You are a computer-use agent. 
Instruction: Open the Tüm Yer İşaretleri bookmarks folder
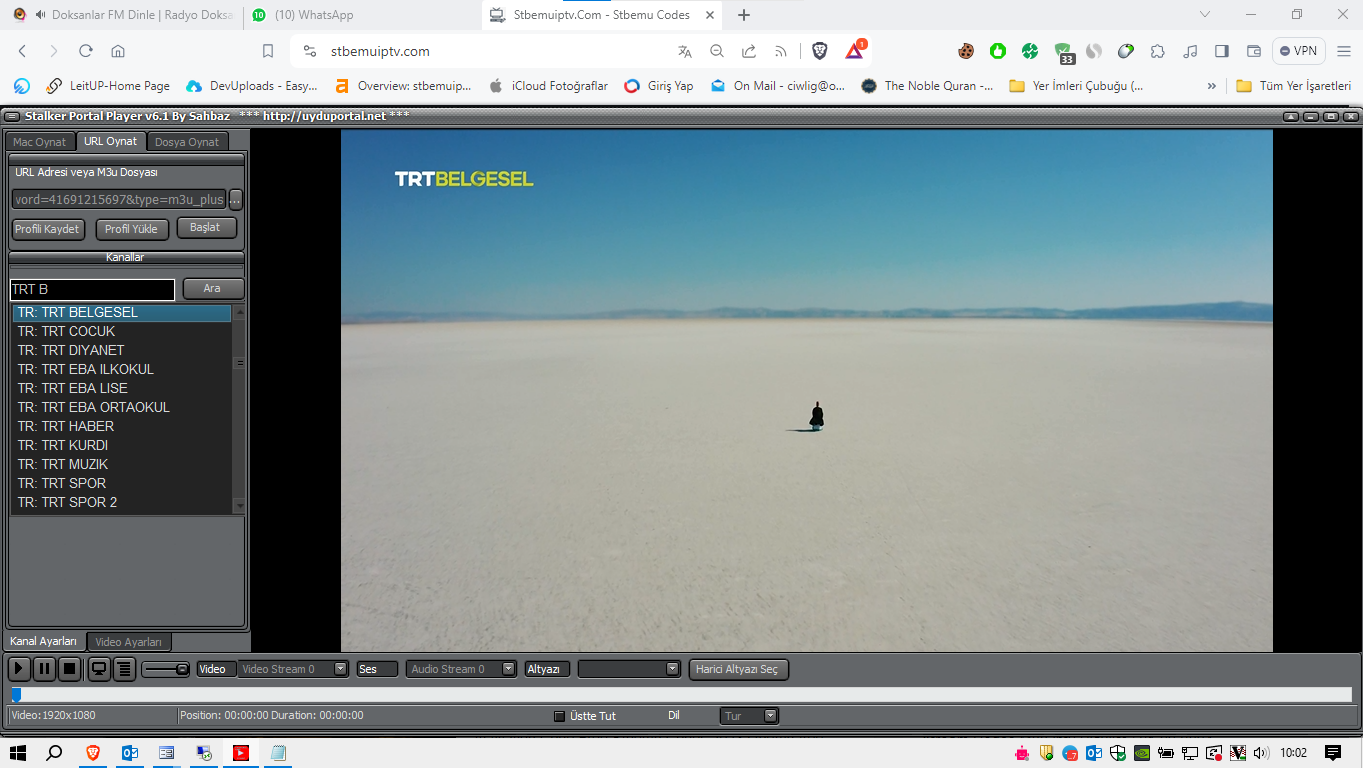pos(1294,86)
